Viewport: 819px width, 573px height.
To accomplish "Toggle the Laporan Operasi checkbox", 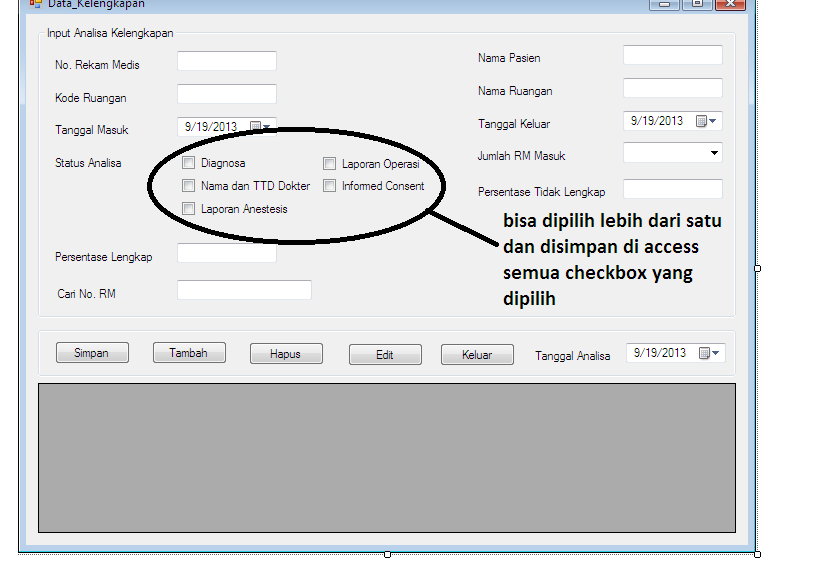I will (x=329, y=163).
